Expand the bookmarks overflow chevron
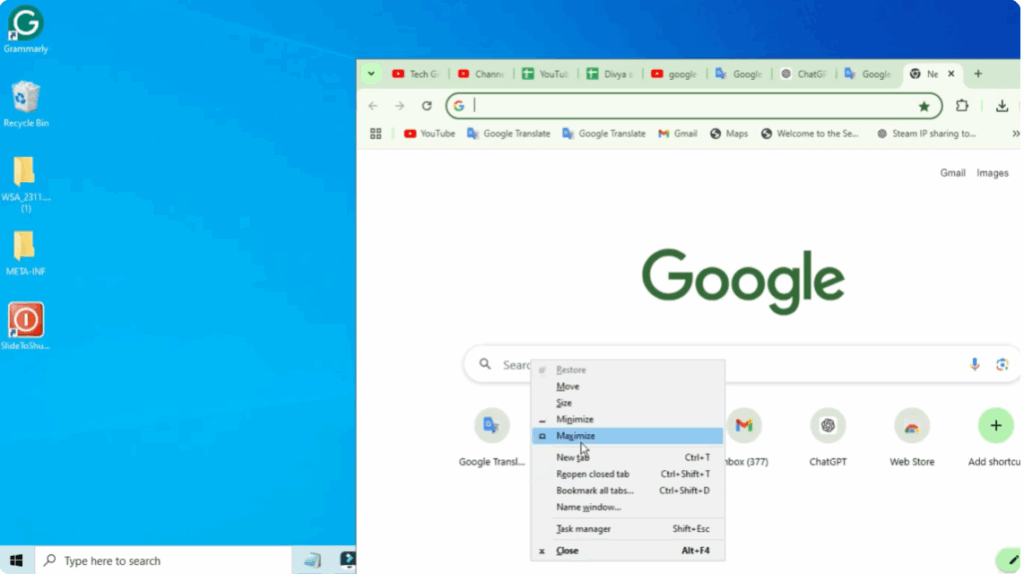Viewport: 1024px width, 574px height. 1016,133
